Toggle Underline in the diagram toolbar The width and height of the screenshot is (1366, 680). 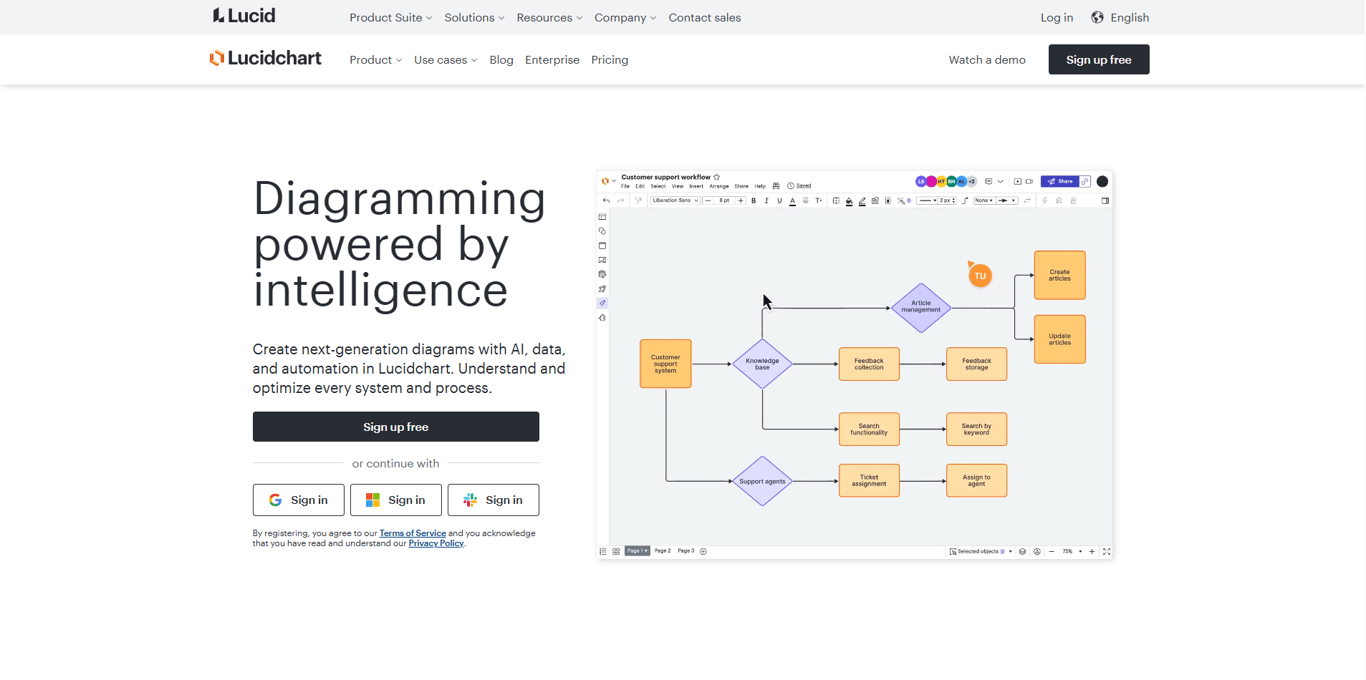point(780,201)
